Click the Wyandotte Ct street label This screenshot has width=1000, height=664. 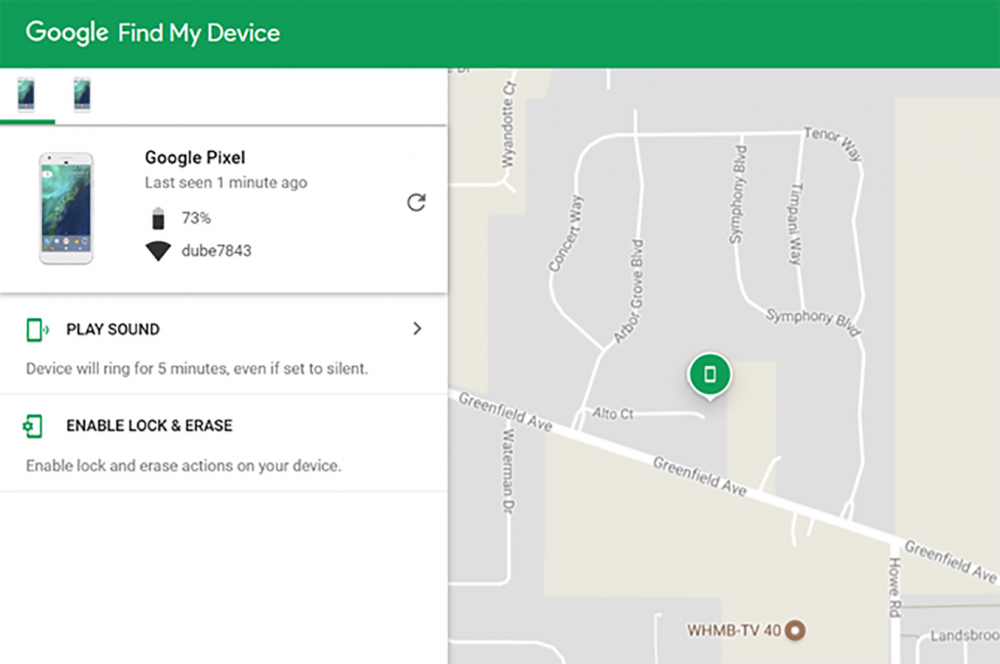pyautogui.click(x=508, y=125)
